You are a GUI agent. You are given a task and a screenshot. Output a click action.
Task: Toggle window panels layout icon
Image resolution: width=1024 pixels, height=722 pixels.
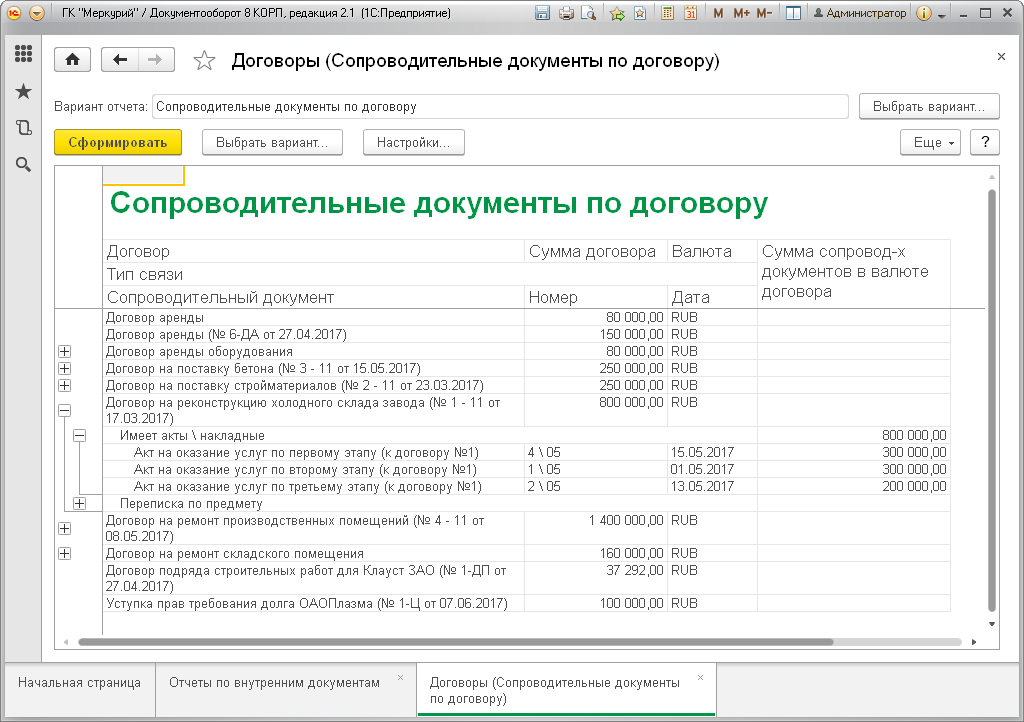[x=793, y=13]
